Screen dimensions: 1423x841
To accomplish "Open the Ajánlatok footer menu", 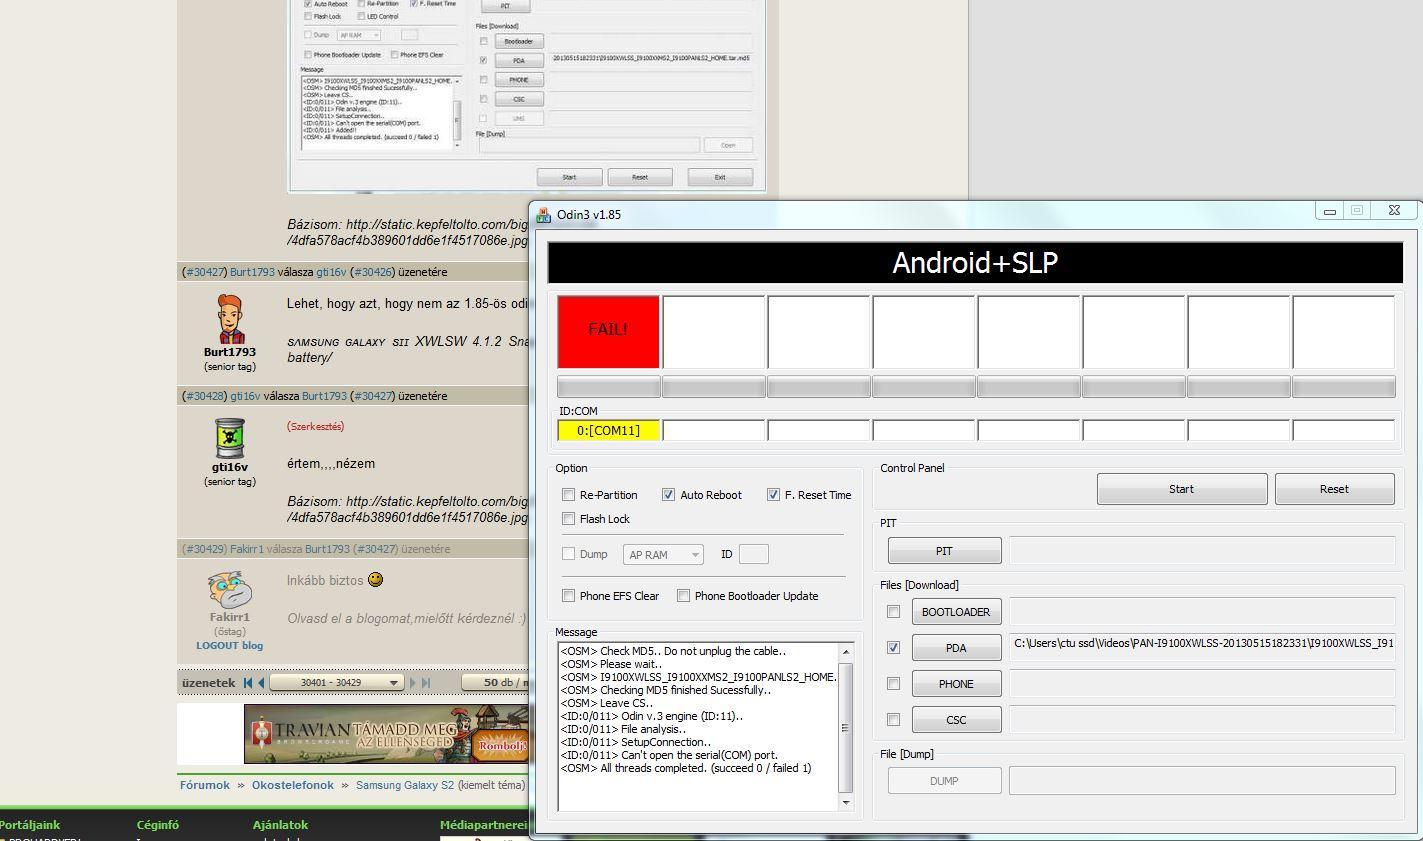I will point(280,825).
